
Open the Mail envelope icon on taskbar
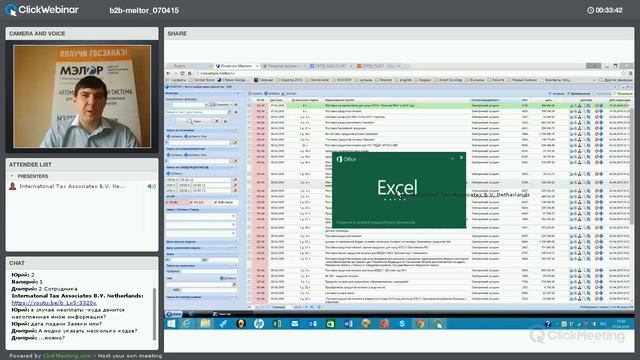(294, 324)
